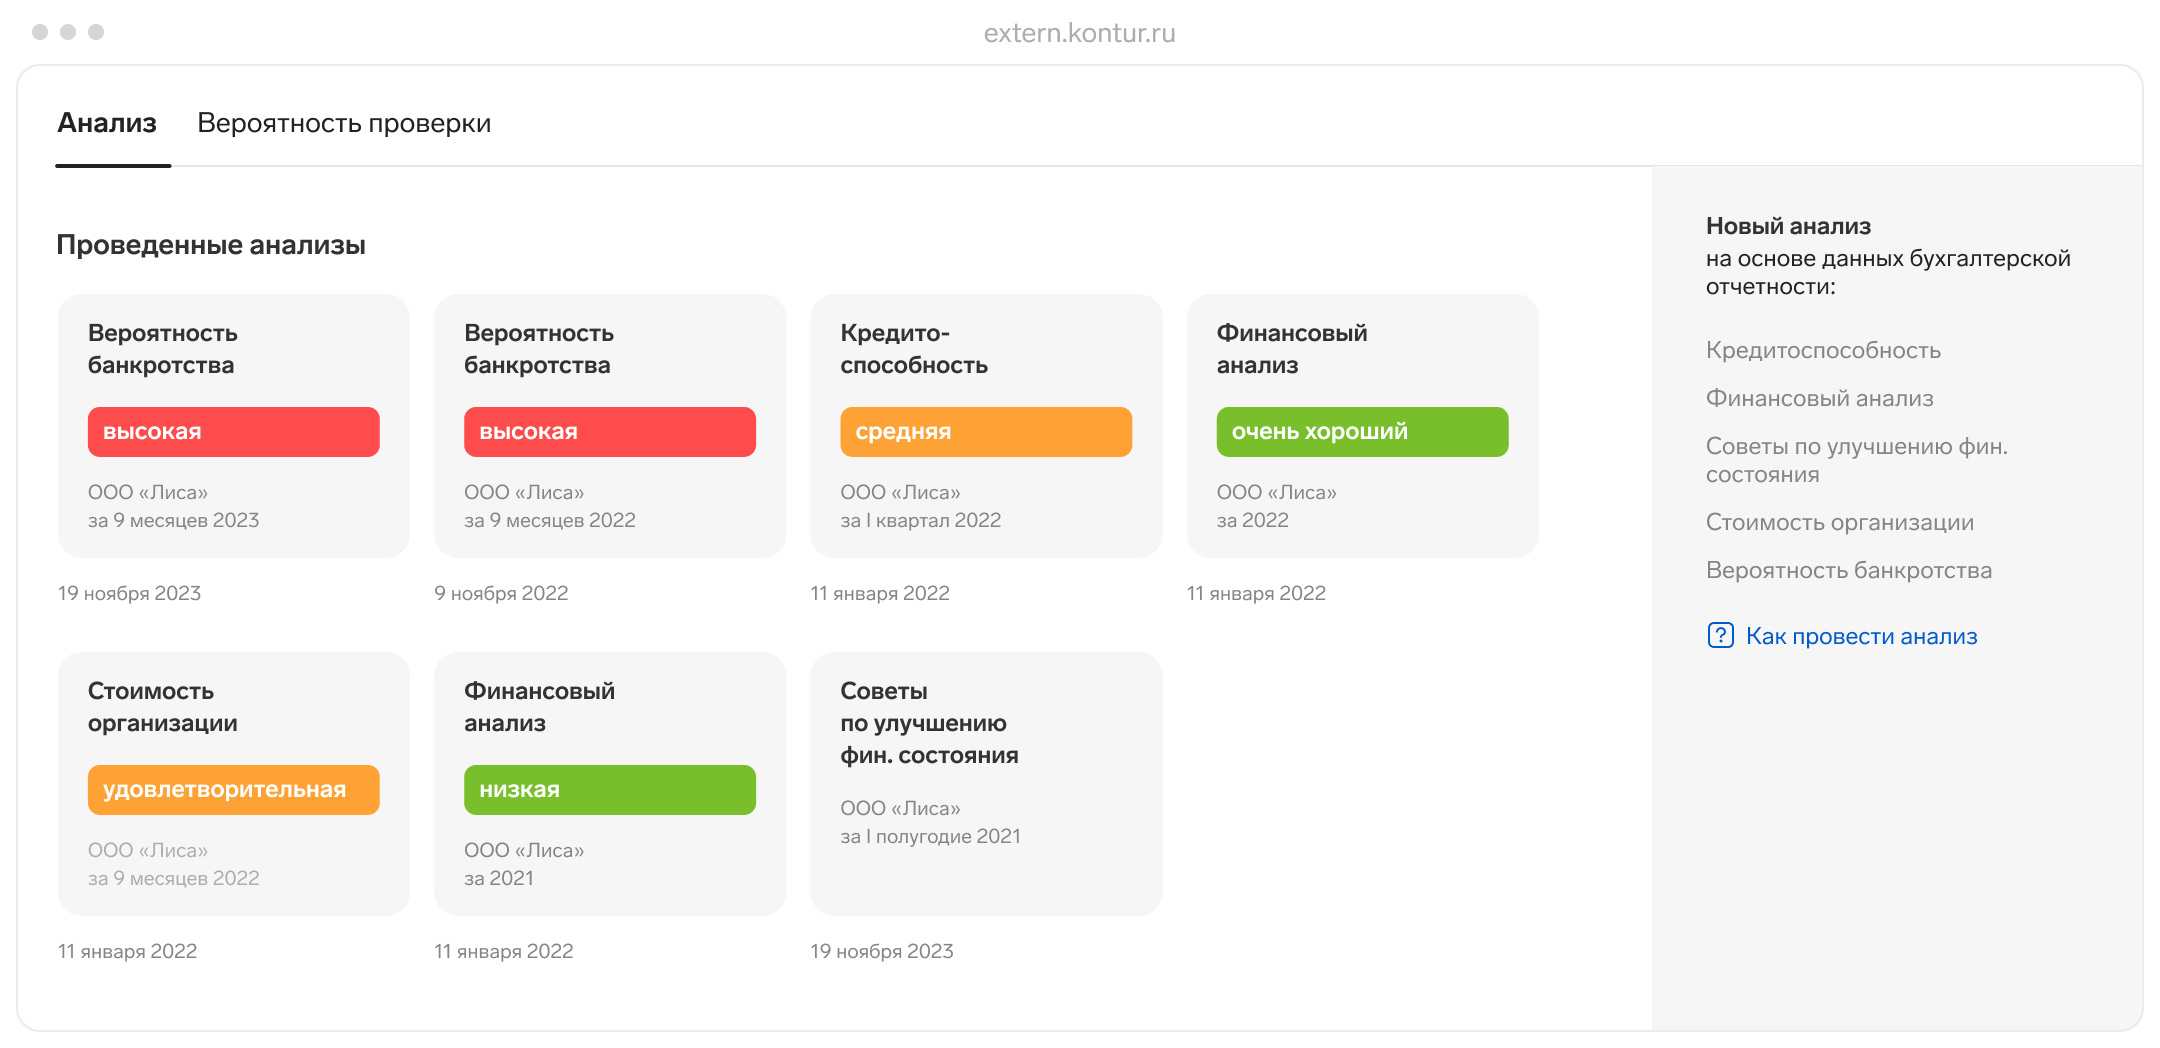This screenshot has height=1048, width=2160.
Task: Click the question mark help icon
Action: pyautogui.click(x=1720, y=635)
